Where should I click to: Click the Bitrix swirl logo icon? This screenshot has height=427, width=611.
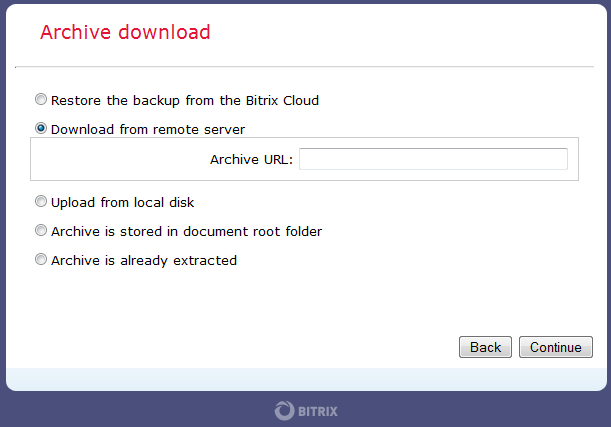(284, 411)
